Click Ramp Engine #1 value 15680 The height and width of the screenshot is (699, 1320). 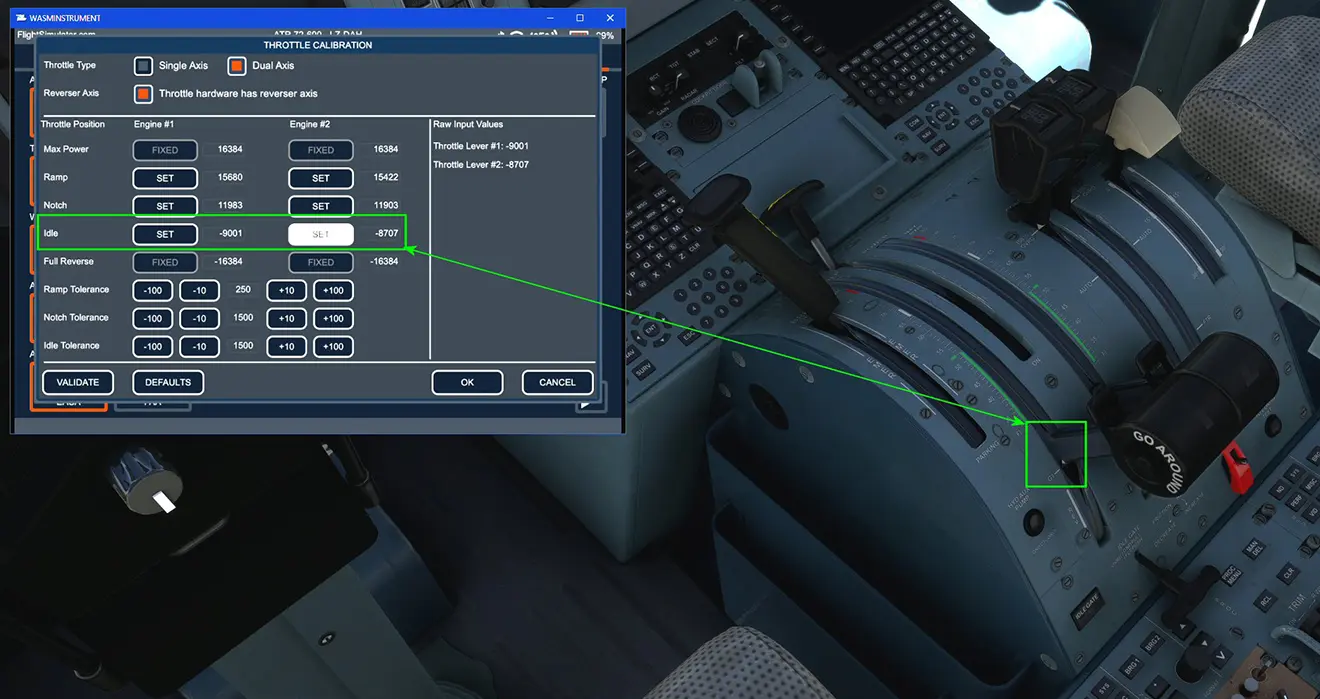tap(230, 178)
